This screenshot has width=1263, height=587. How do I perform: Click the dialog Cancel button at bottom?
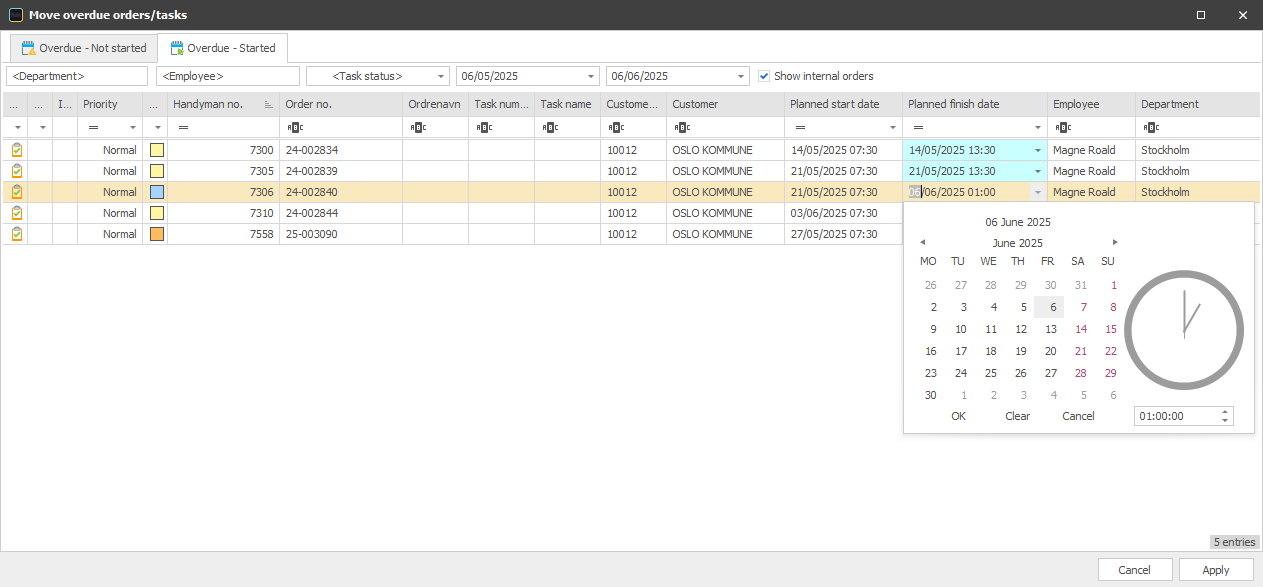pos(1135,570)
